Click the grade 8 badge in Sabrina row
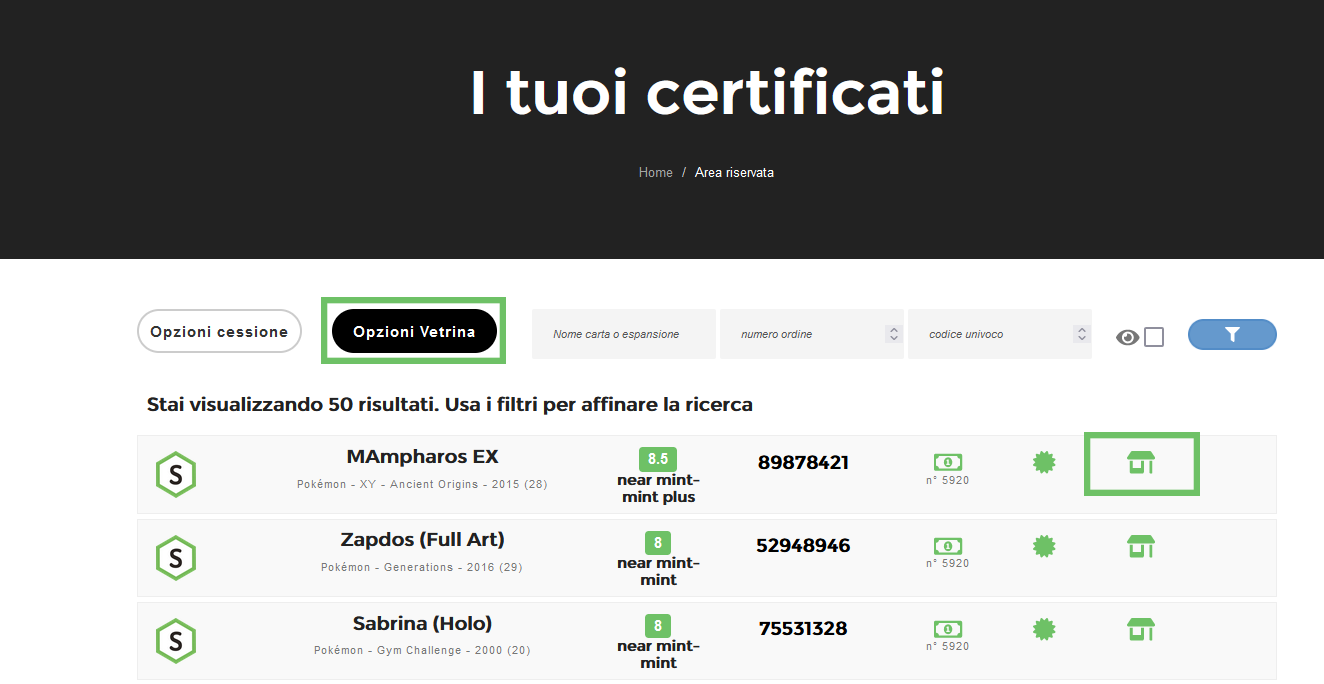The height and width of the screenshot is (684, 1324). tap(658, 626)
